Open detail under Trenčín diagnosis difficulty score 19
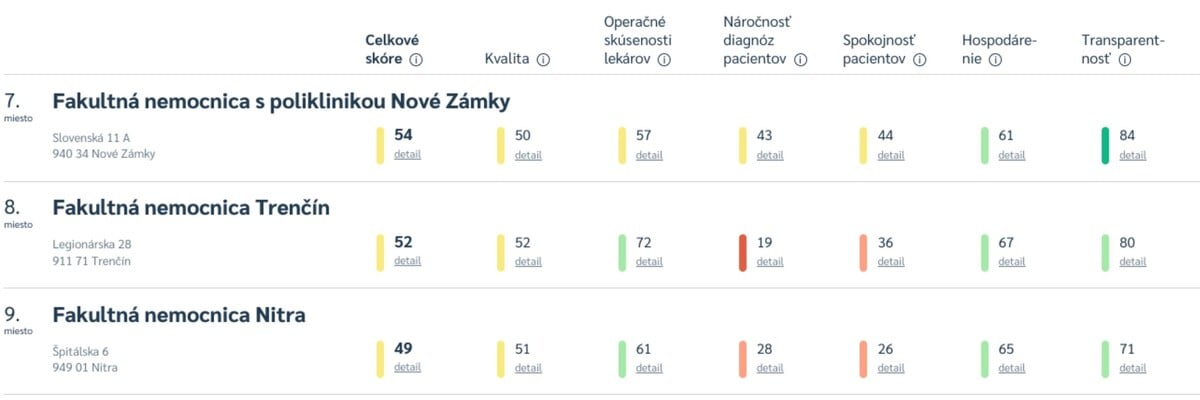 (770, 262)
